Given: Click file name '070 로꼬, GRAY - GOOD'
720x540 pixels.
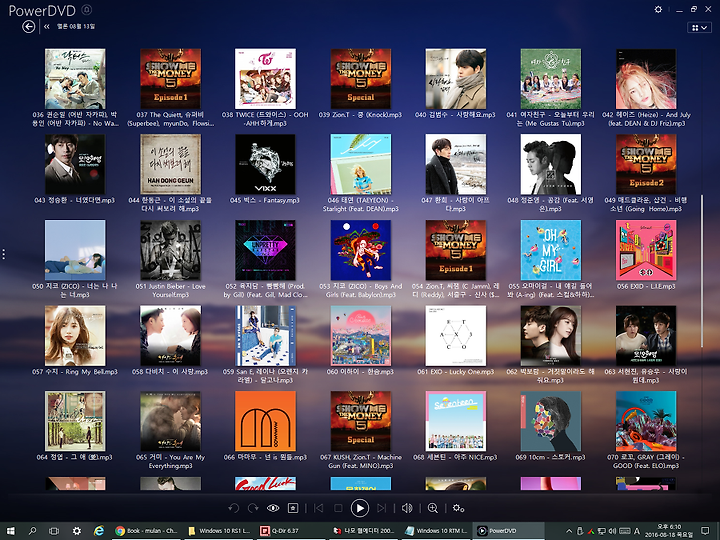Looking at the screenshot, I should click(x=646, y=461).
